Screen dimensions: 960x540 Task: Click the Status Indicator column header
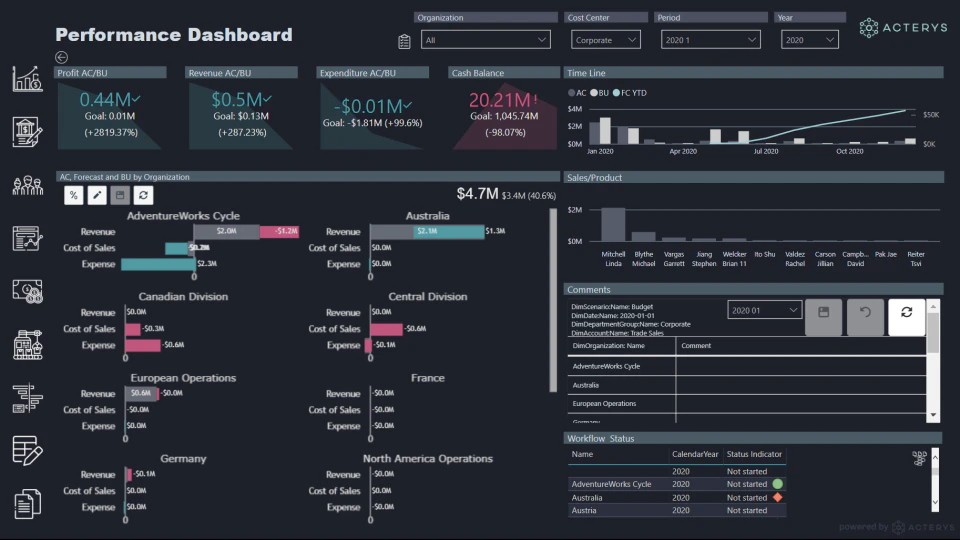pos(754,454)
